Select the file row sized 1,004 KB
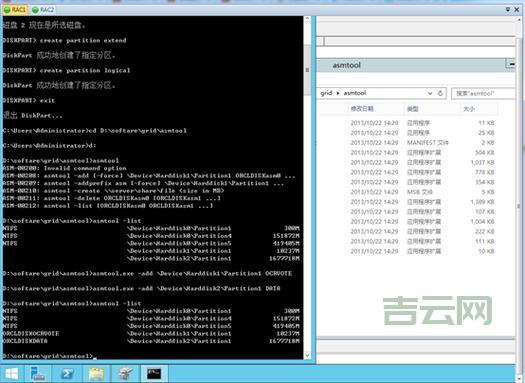 pyautogui.click(x=408, y=222)
